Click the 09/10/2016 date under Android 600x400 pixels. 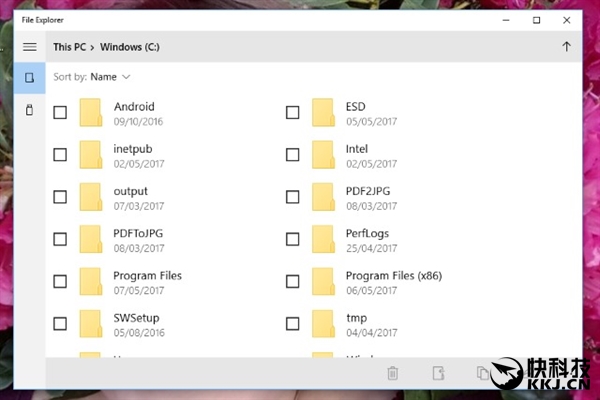pyautogui.click(x=138, y=122)
